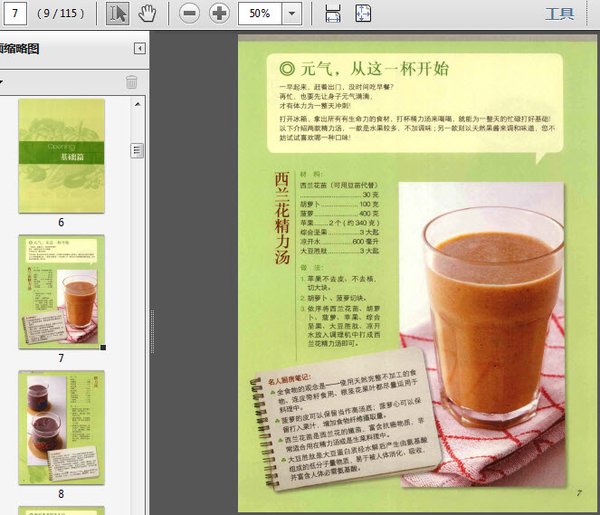This screenshot has width=600, height=515.
Task: Choose the fit full page icon
Action: (363, 13)
